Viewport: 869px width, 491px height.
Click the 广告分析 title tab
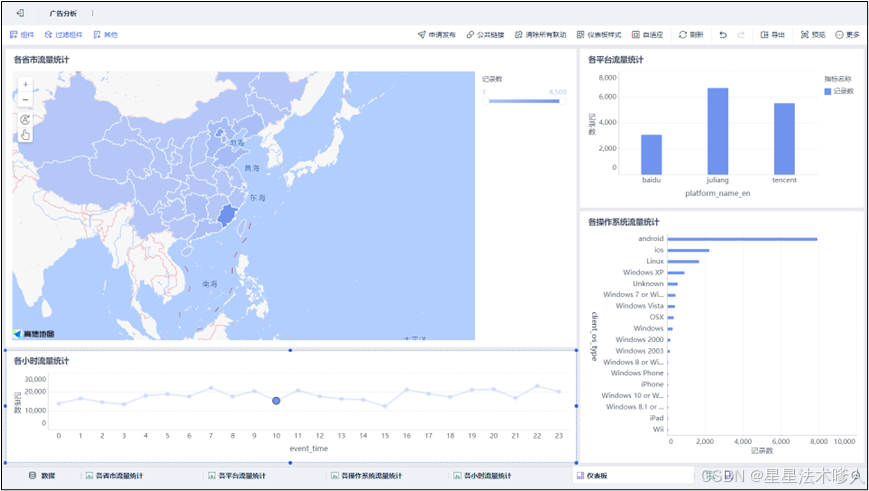point(63,13)
